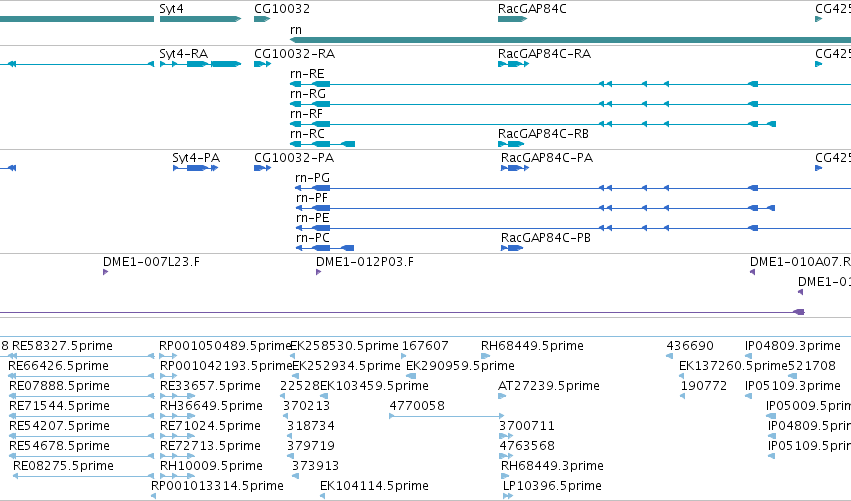Select the CG10032-PA protein label
The height and width of the screenshot is (501, 851).
coord(294,158)
